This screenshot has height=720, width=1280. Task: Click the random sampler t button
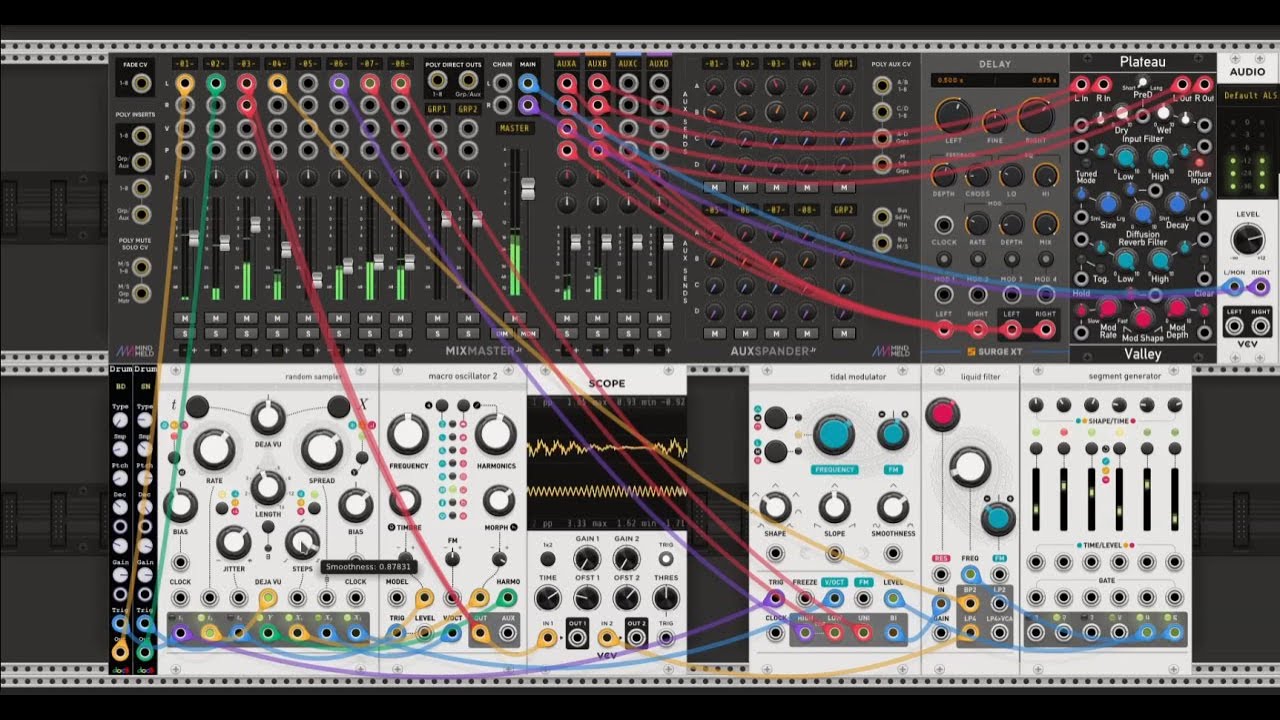pos(197,406)
